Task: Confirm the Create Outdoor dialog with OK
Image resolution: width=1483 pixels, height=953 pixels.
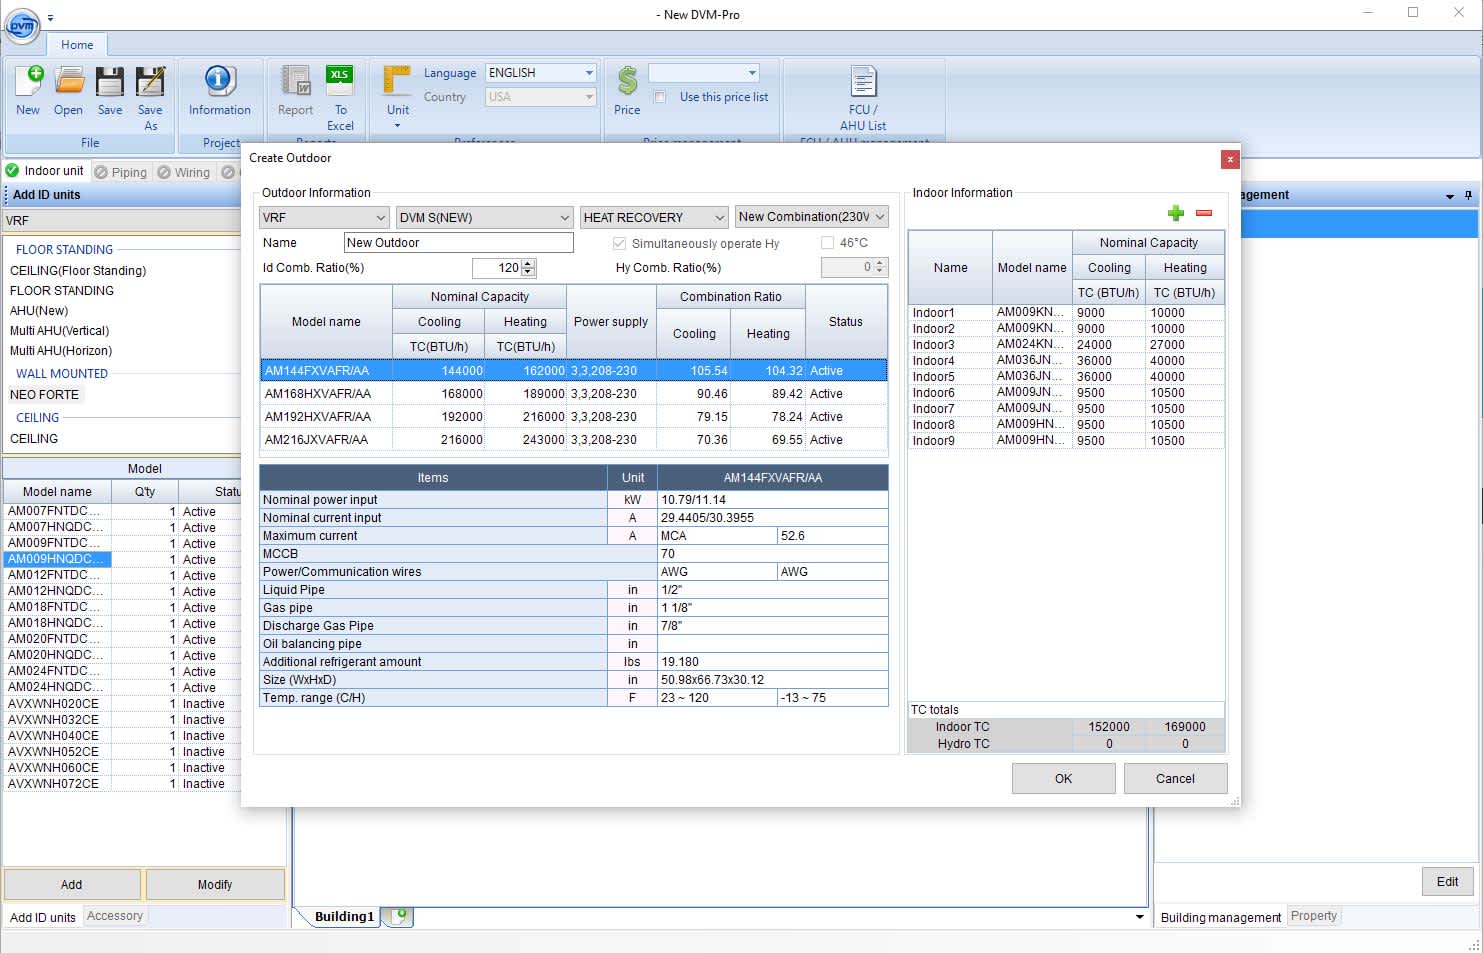Action: click(1063, 778)
